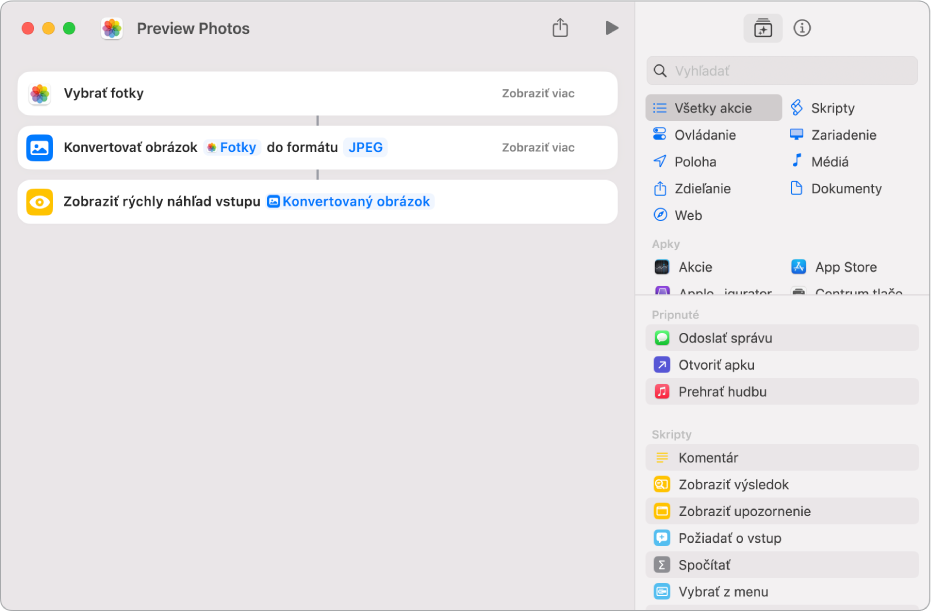The width and height of the screenshot is (931, 612).
Task: Select the Skripty category
Action: point(822,108)
